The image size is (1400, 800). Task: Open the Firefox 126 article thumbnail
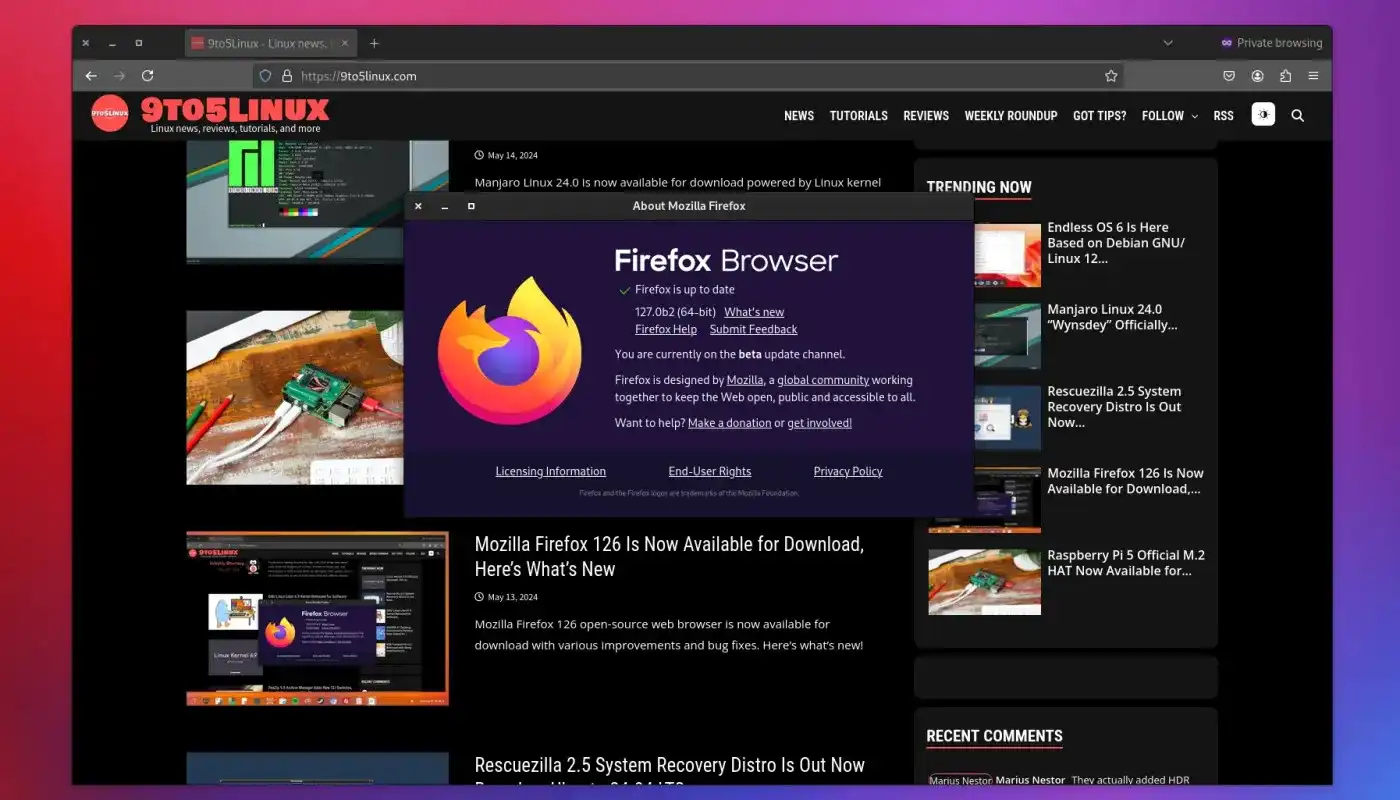point(317,618)
